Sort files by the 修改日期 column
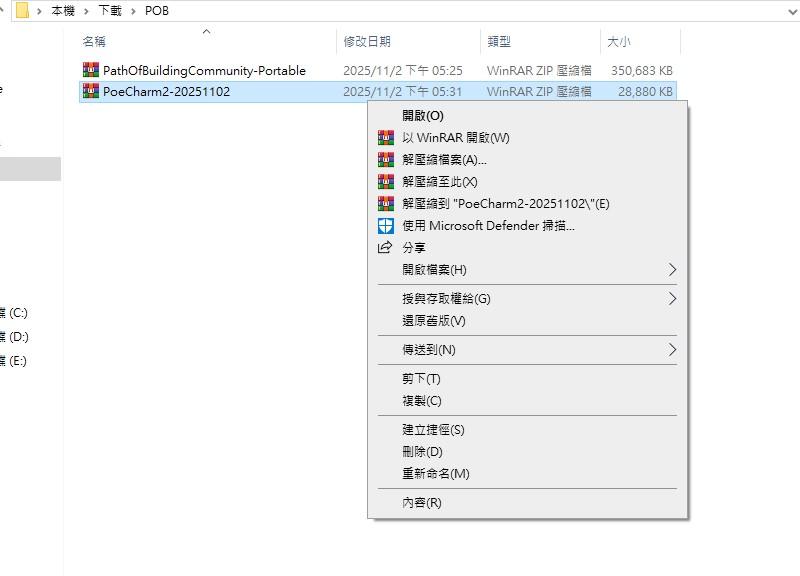The width and height of the screenshot is (800, 576). point(408,41)
